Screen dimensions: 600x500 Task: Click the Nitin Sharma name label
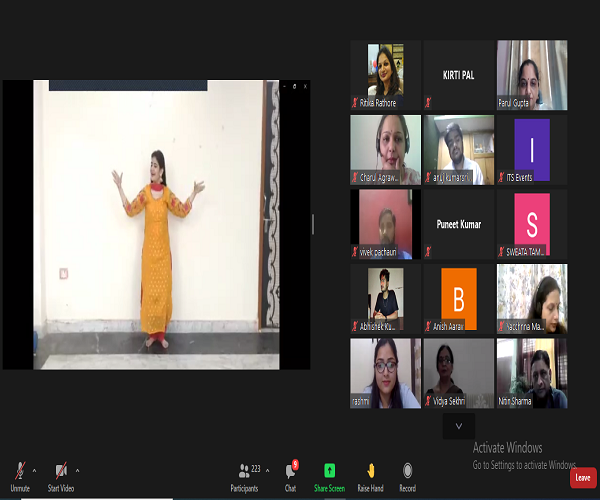(x=515, y=401)
